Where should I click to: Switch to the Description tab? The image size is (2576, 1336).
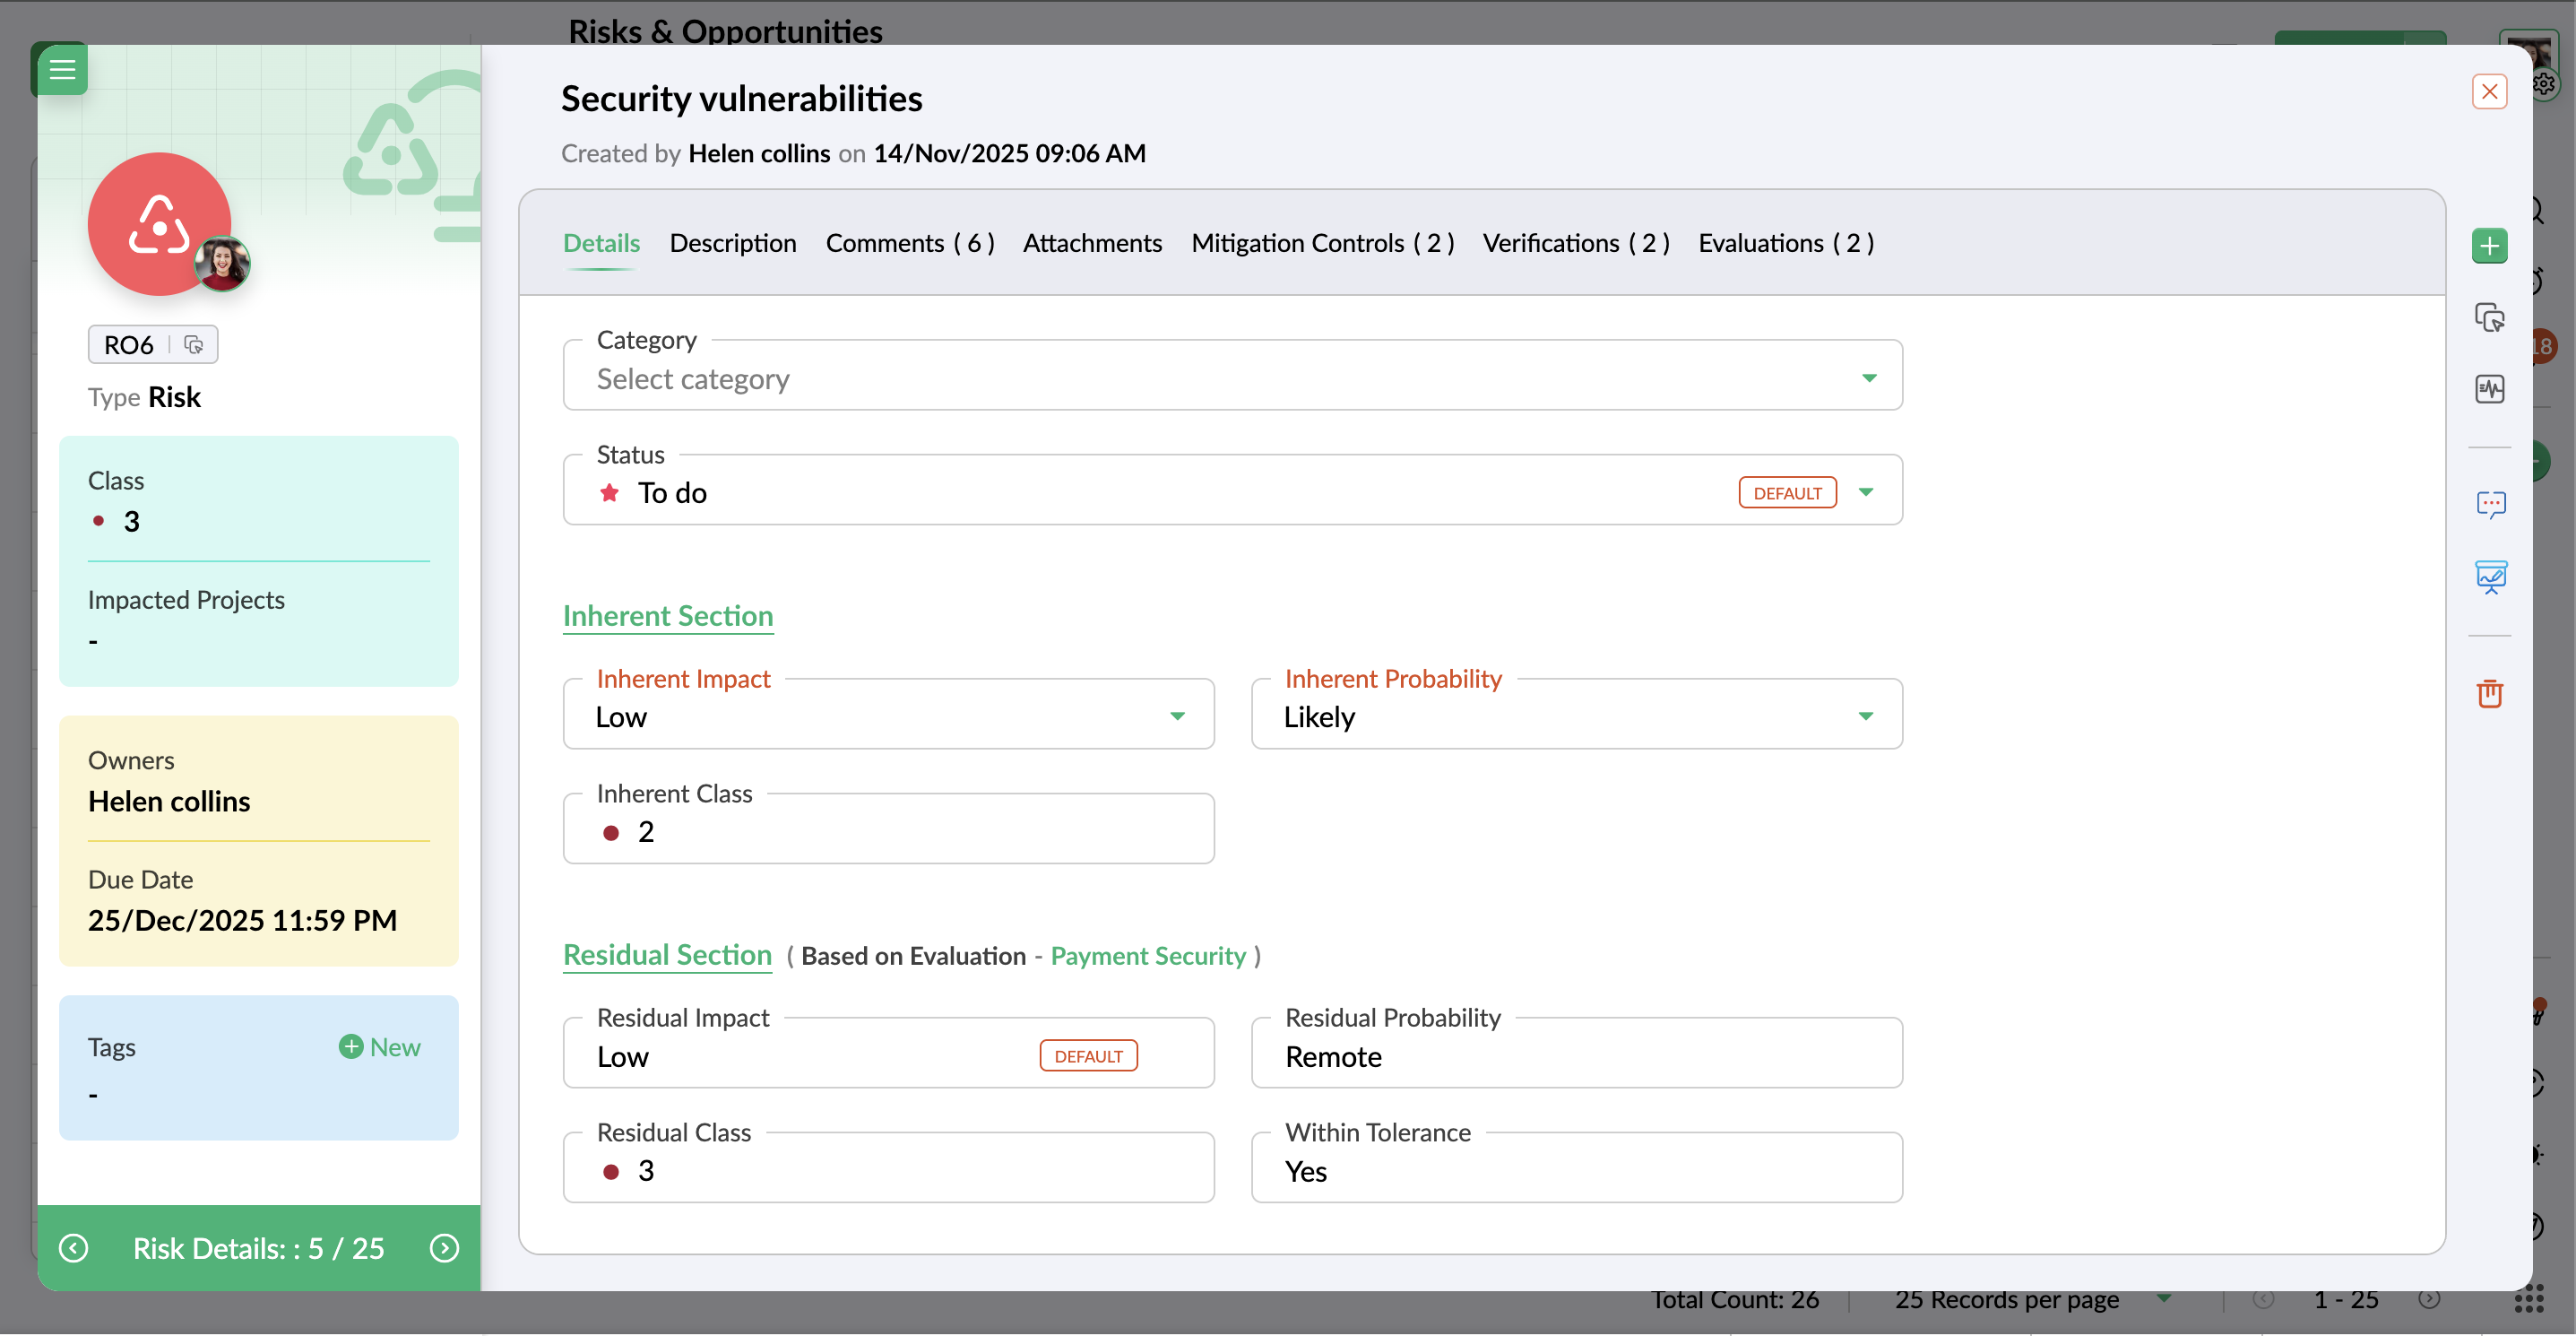pos(732,243)
